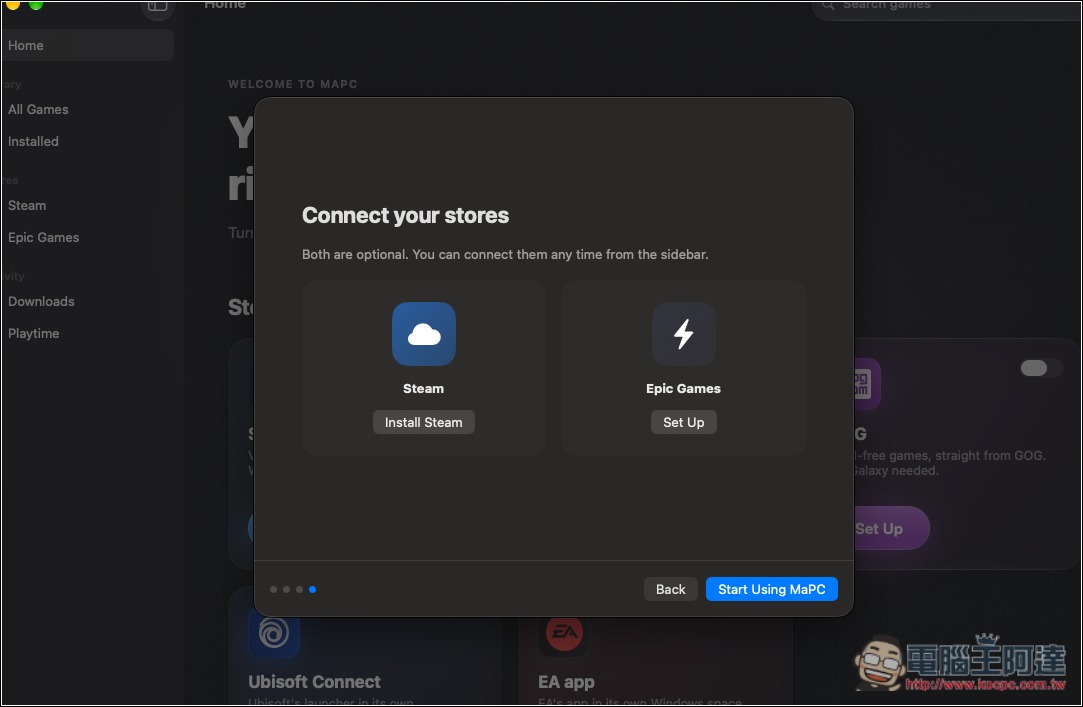
Task: Click the "Steam" label under the cloud icon
Action: coord(423,388)
